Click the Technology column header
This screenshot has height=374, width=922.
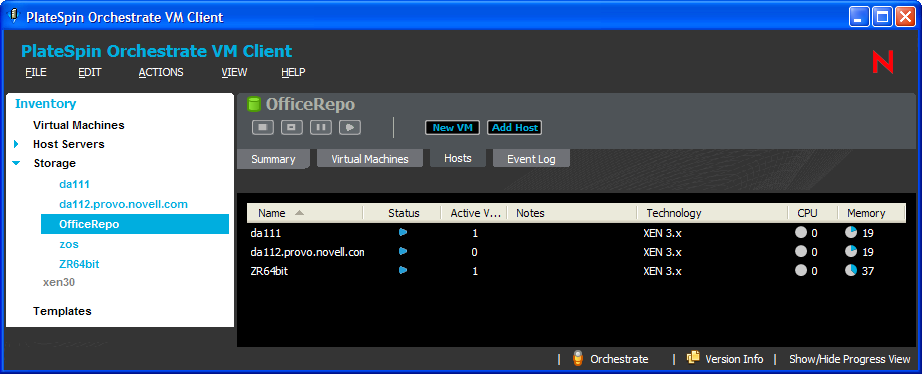point(713,213)
